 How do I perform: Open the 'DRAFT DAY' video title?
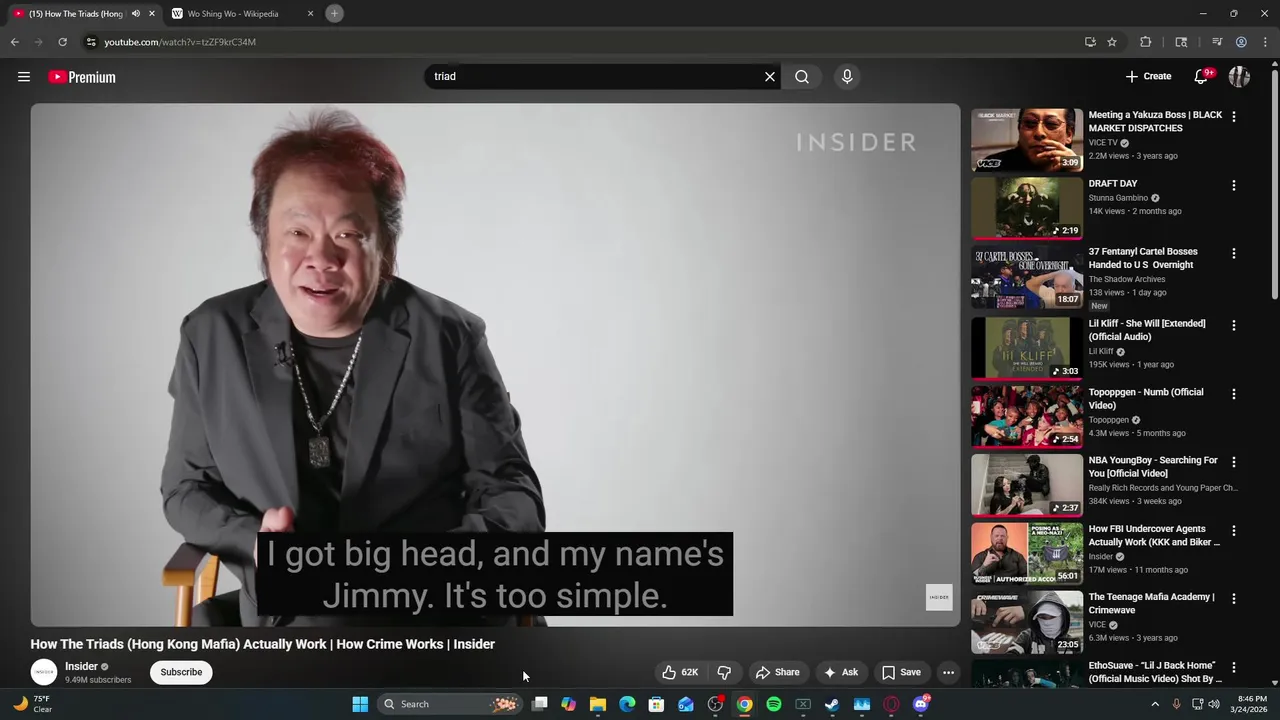pyautogui.click(x=1113, y=184)
